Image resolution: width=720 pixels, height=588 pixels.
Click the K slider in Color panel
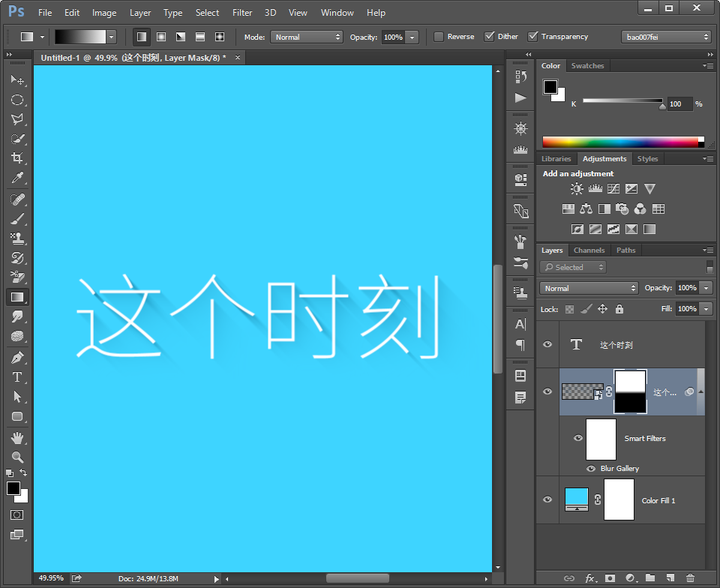pos(622,101)
